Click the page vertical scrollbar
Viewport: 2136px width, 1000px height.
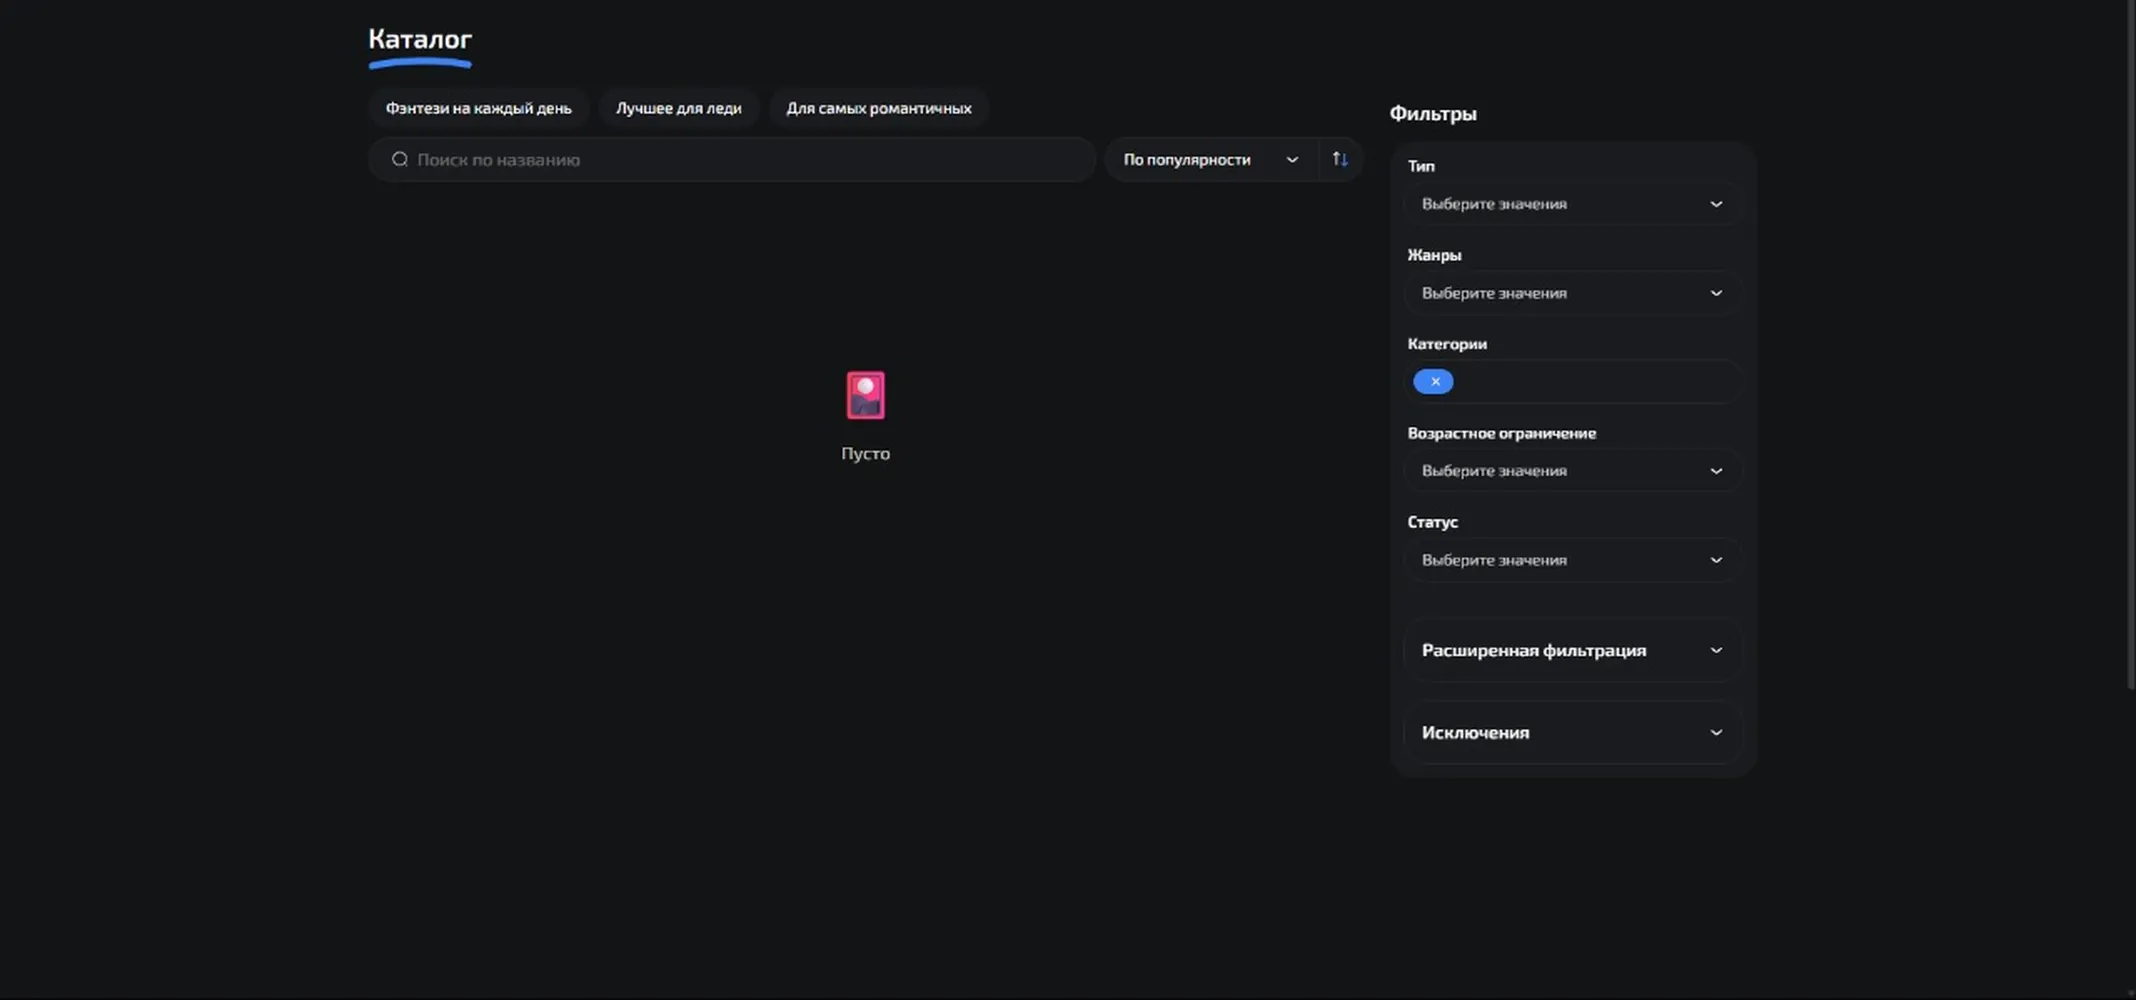2130,345
